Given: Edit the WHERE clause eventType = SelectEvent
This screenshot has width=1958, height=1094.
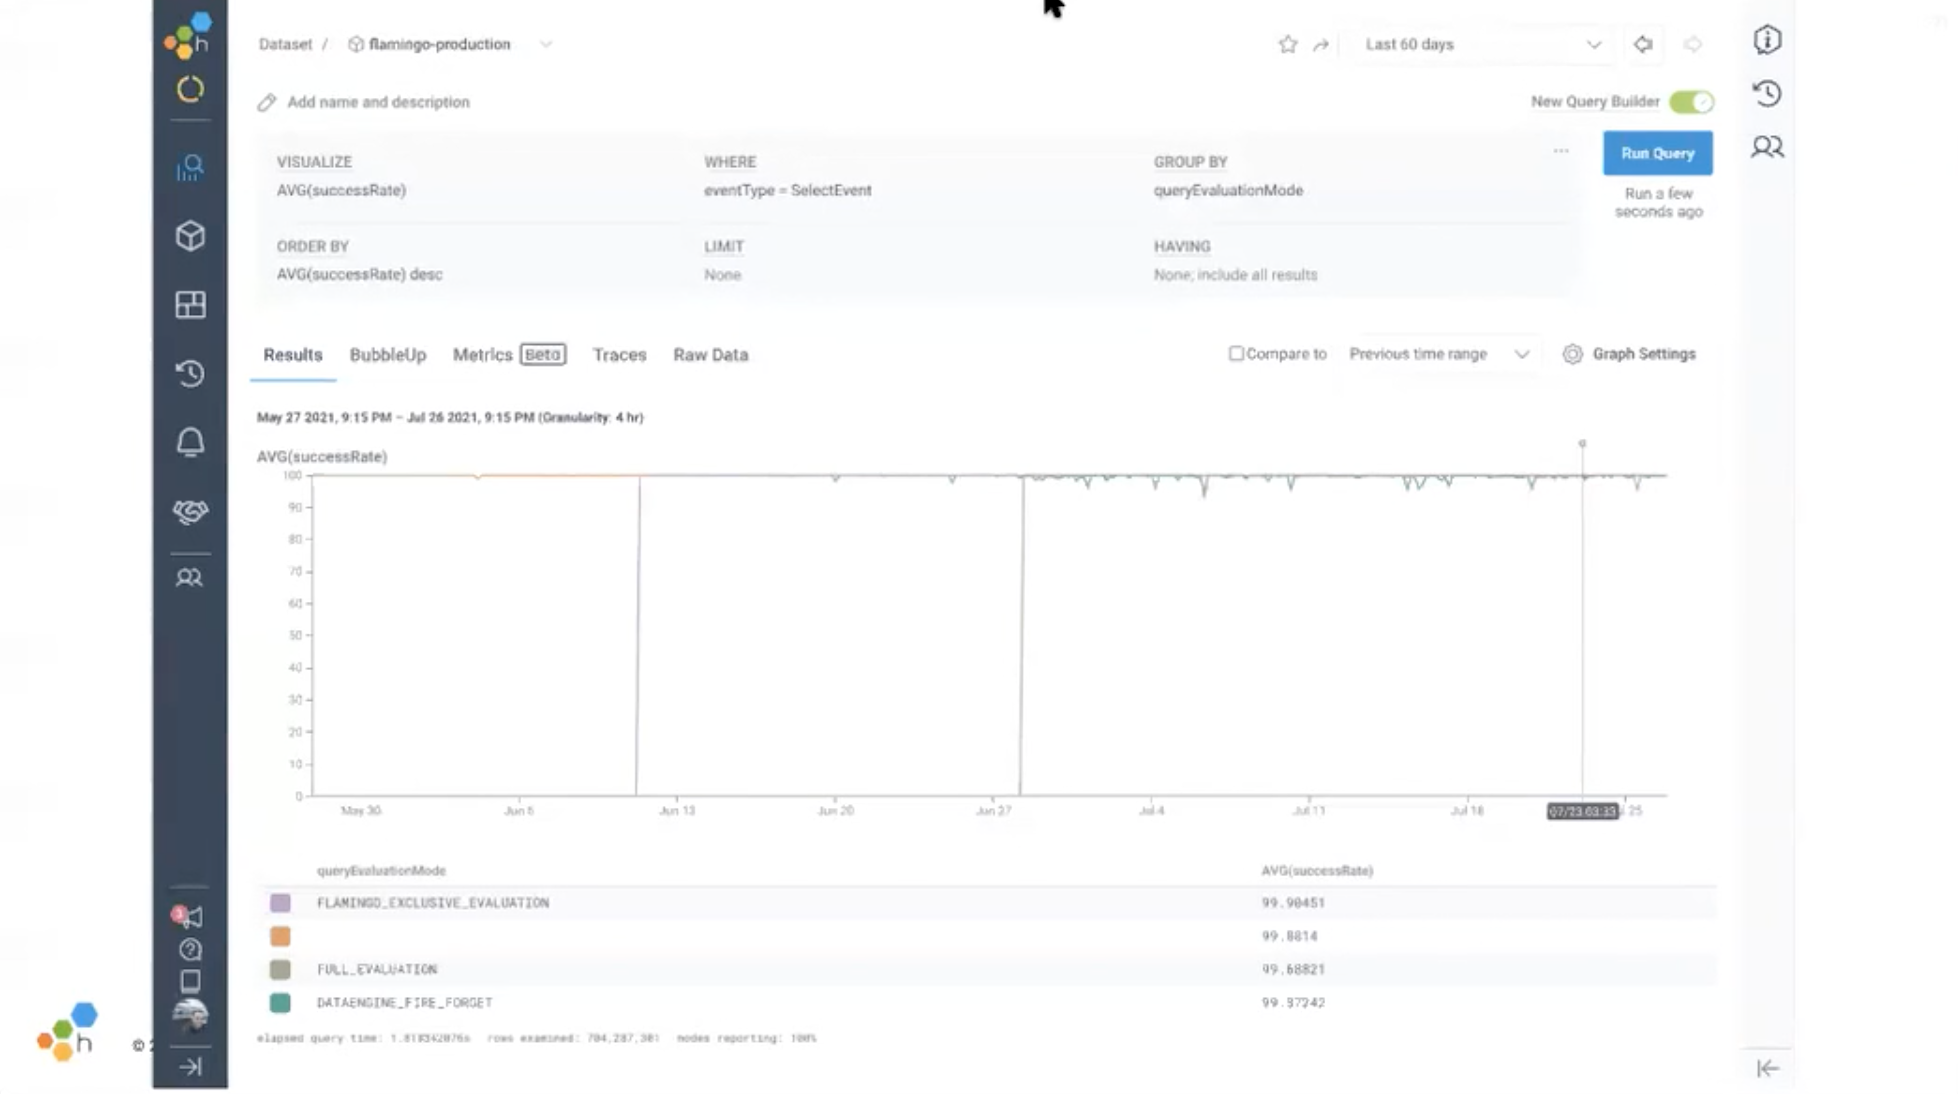Looking at the screenshot, I should click(x=788, y=190).
